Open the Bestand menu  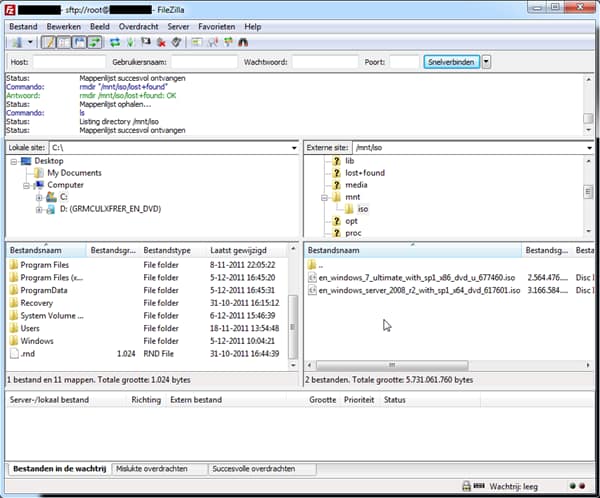tap(23, 27)
